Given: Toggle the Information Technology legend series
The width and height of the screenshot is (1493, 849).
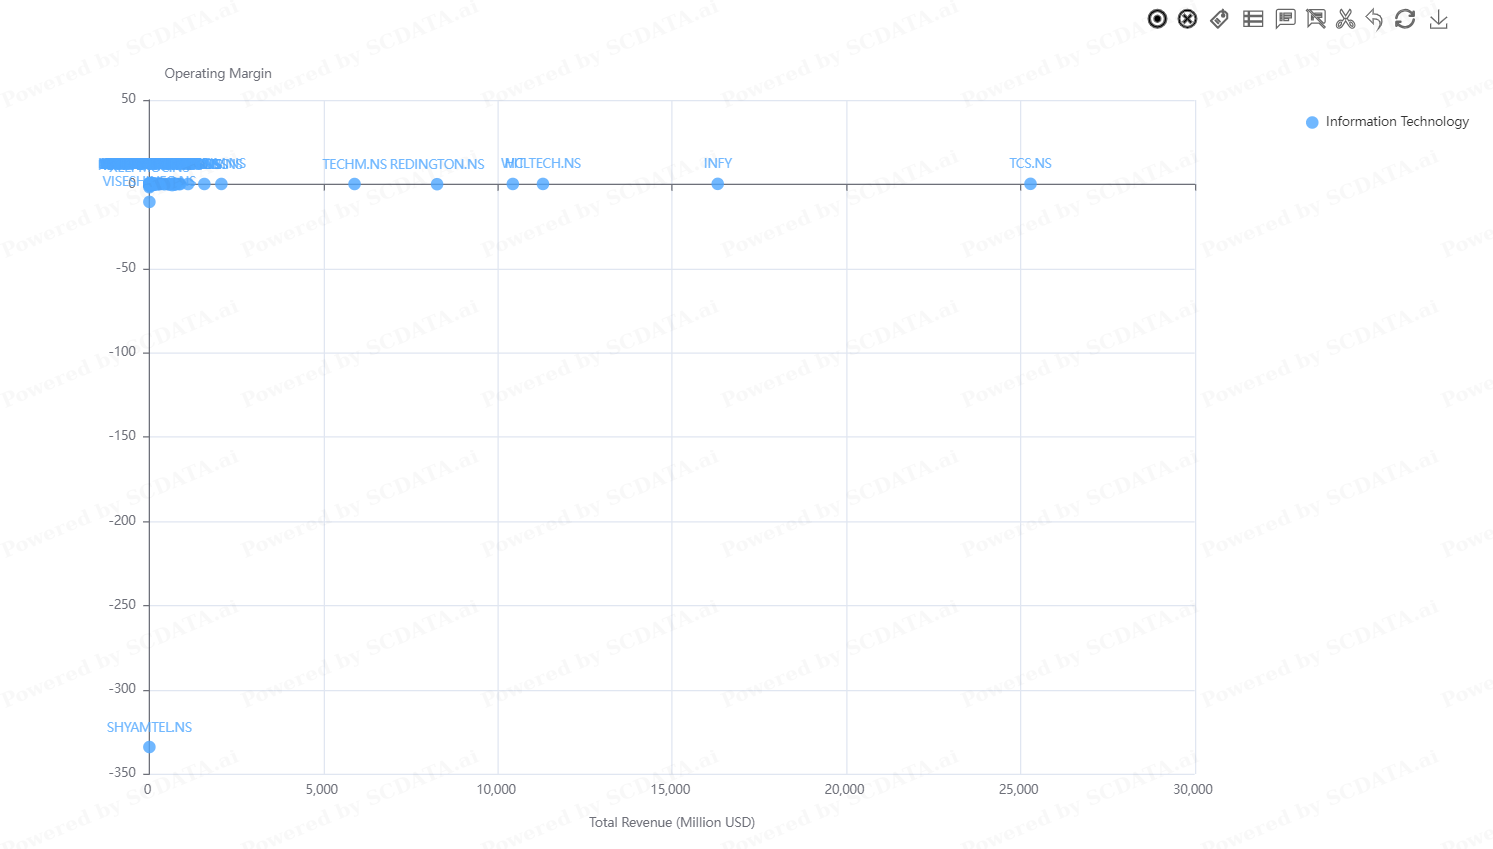Looking at the screenshot, I should coord(1396,122).
